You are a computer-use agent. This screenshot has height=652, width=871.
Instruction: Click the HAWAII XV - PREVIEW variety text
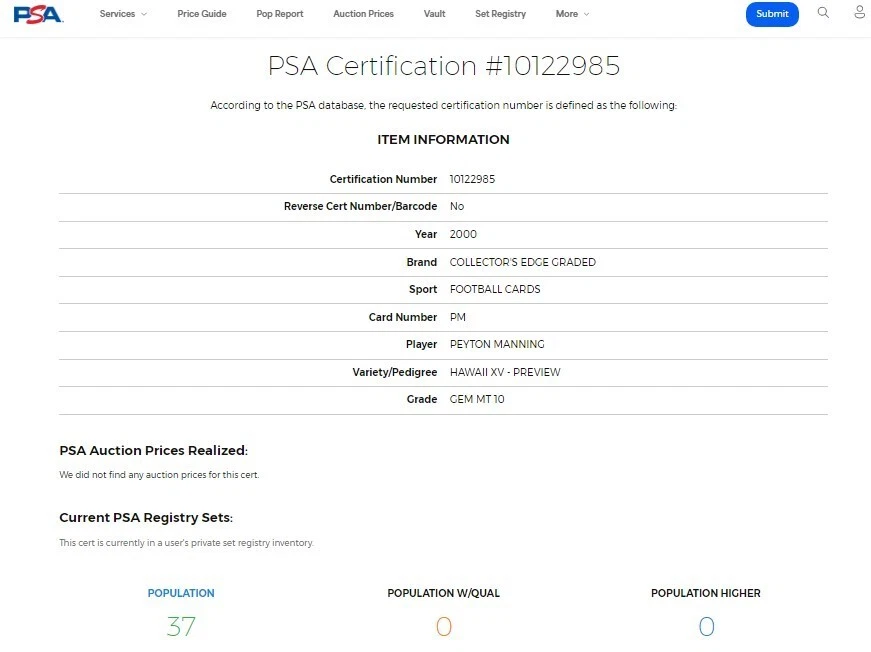505,372
